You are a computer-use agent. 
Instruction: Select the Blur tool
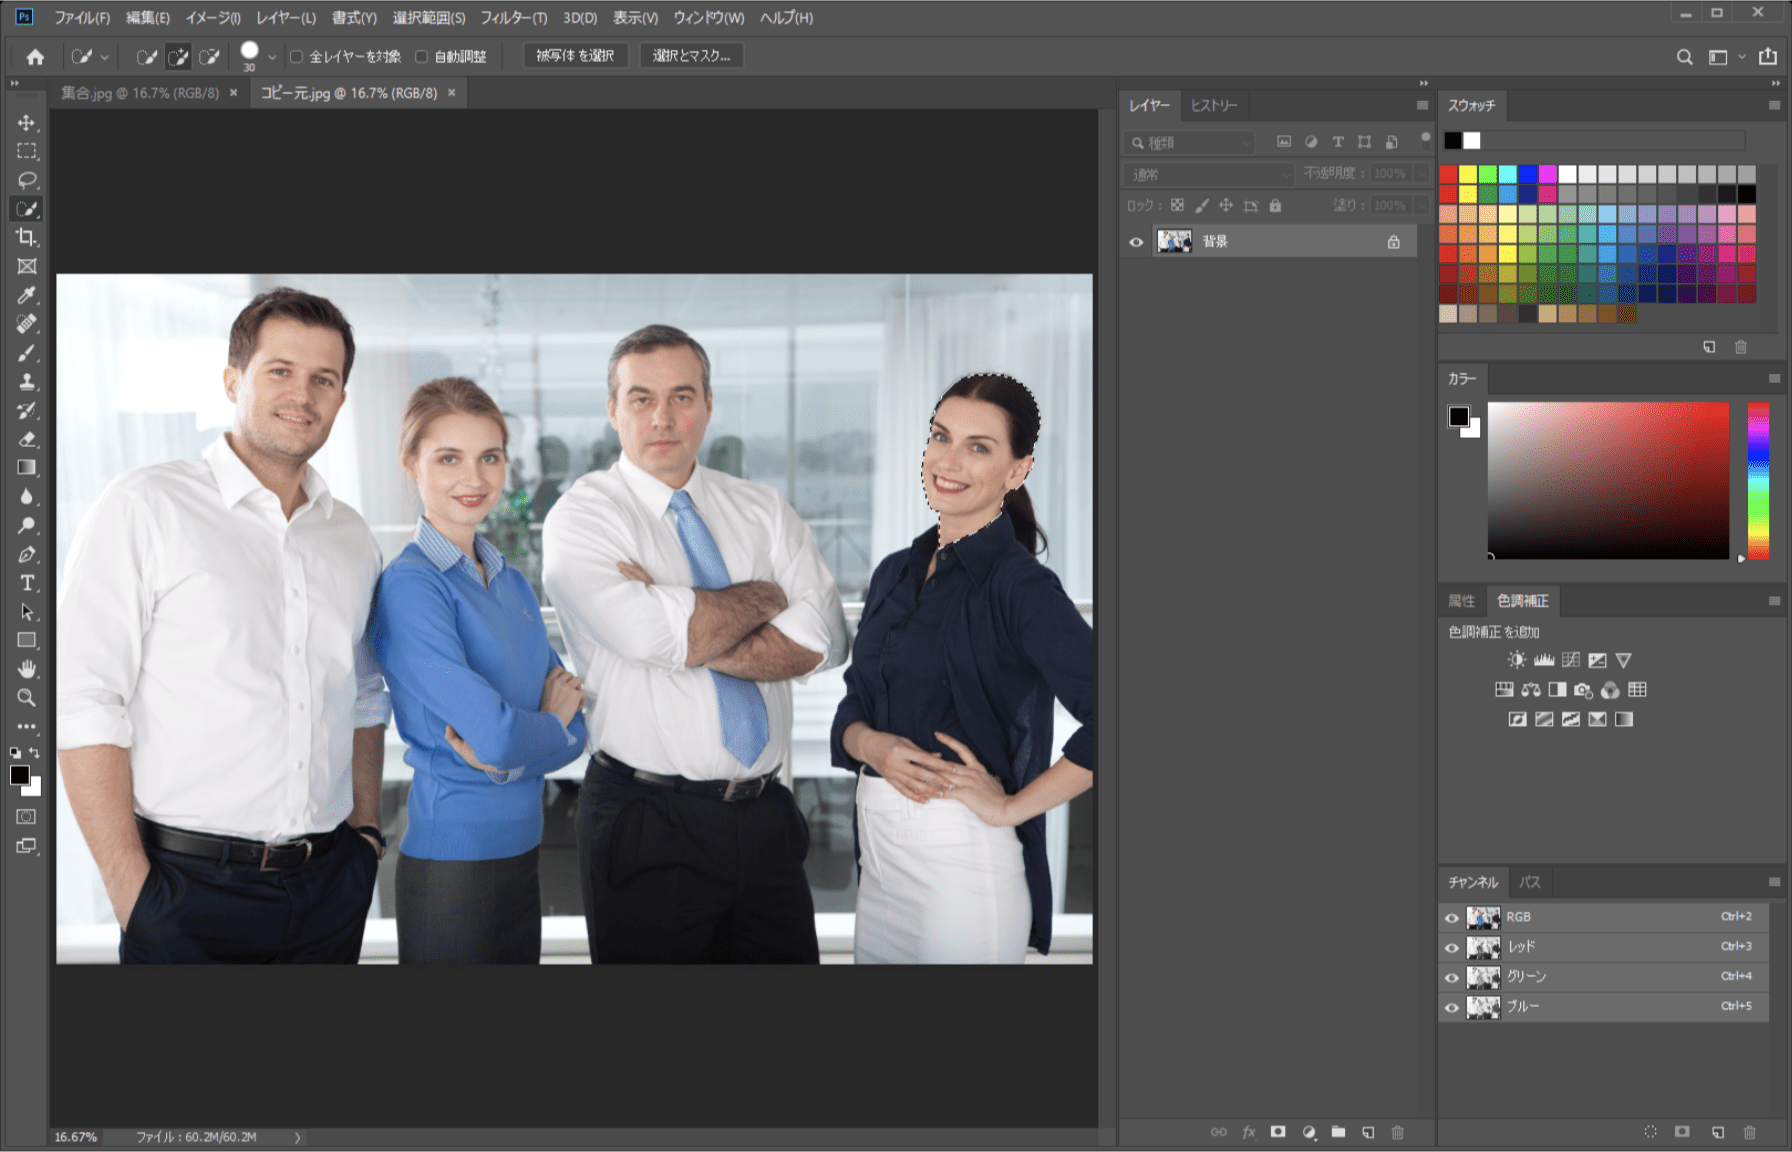[x=27, y=497]
